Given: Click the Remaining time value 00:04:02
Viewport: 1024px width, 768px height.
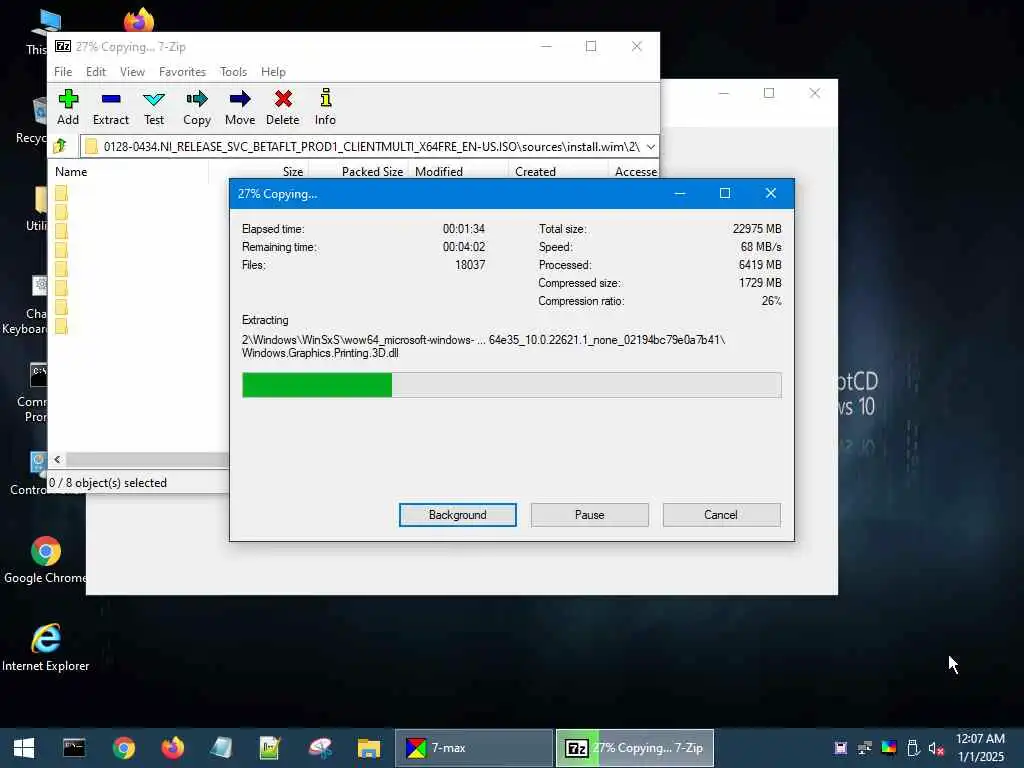Looking at the screenshot, I should (x=464, y=247).
